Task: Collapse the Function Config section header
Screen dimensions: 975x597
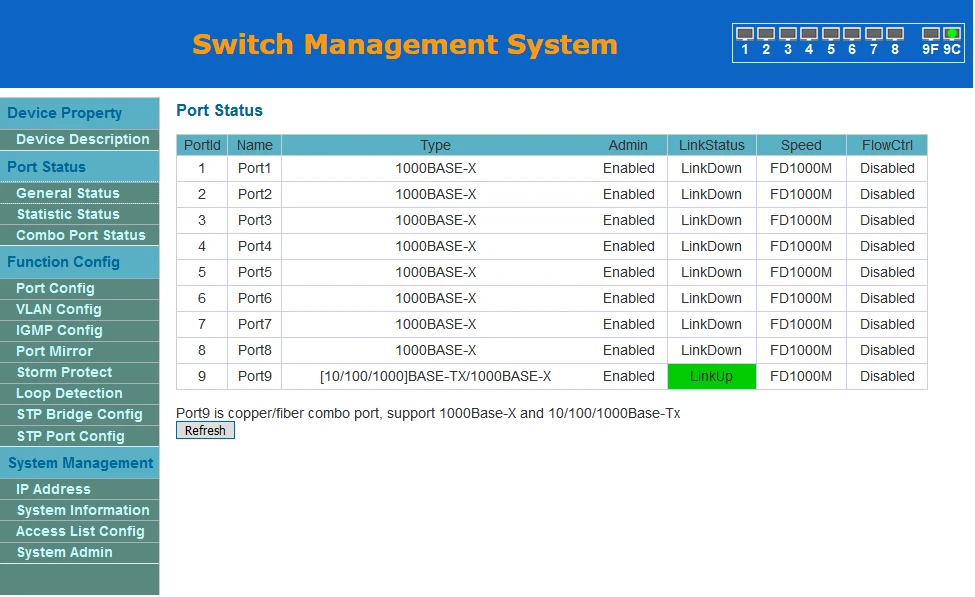Action: click(x=64, y=262)
